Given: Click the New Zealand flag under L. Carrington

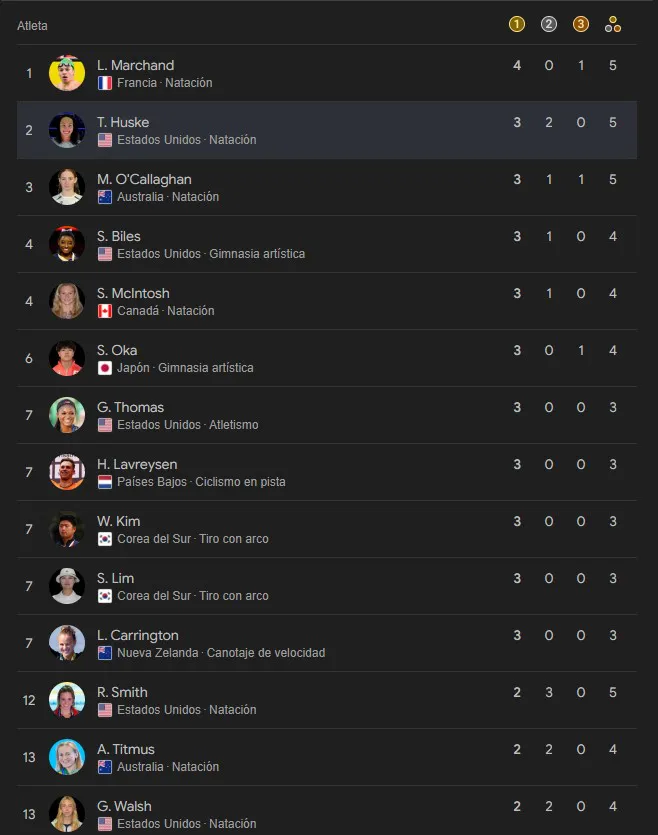Looking at the screenshot, I should click(x=105, y=653).
